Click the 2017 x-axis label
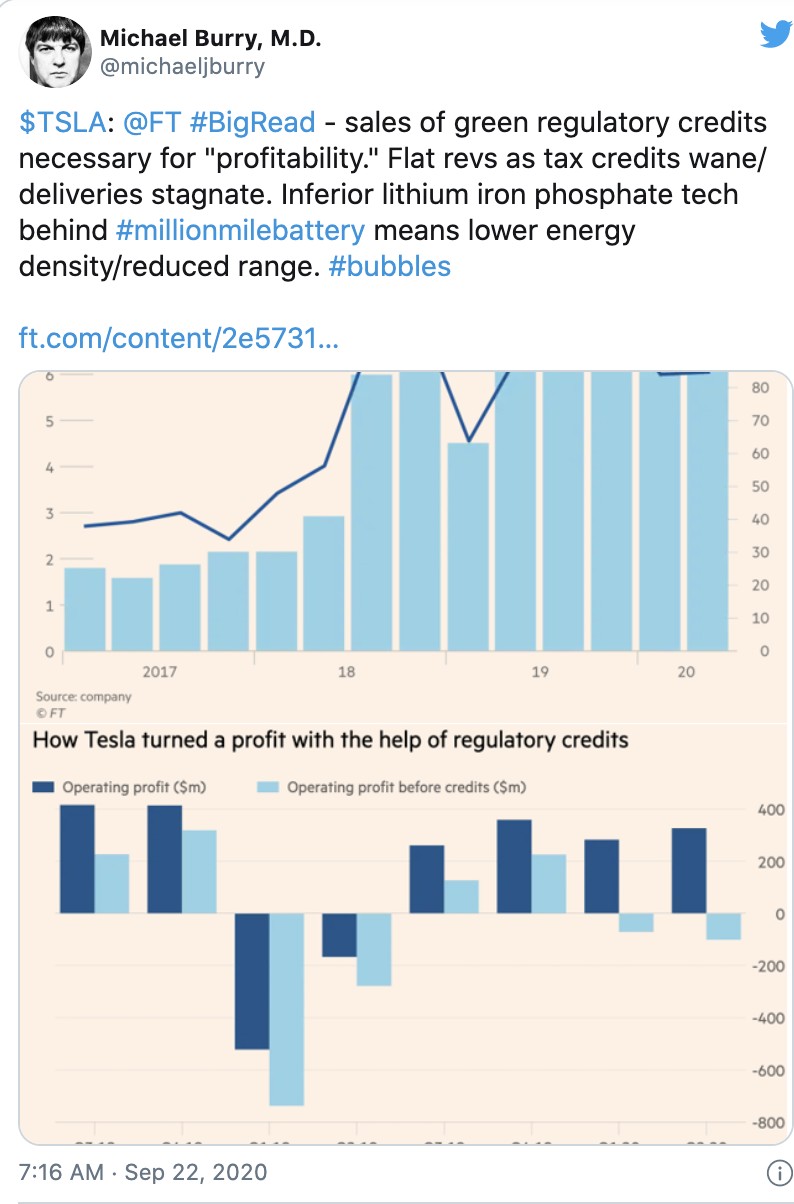The height and width of the screenshot is (1204, 794). coord(159,673)
